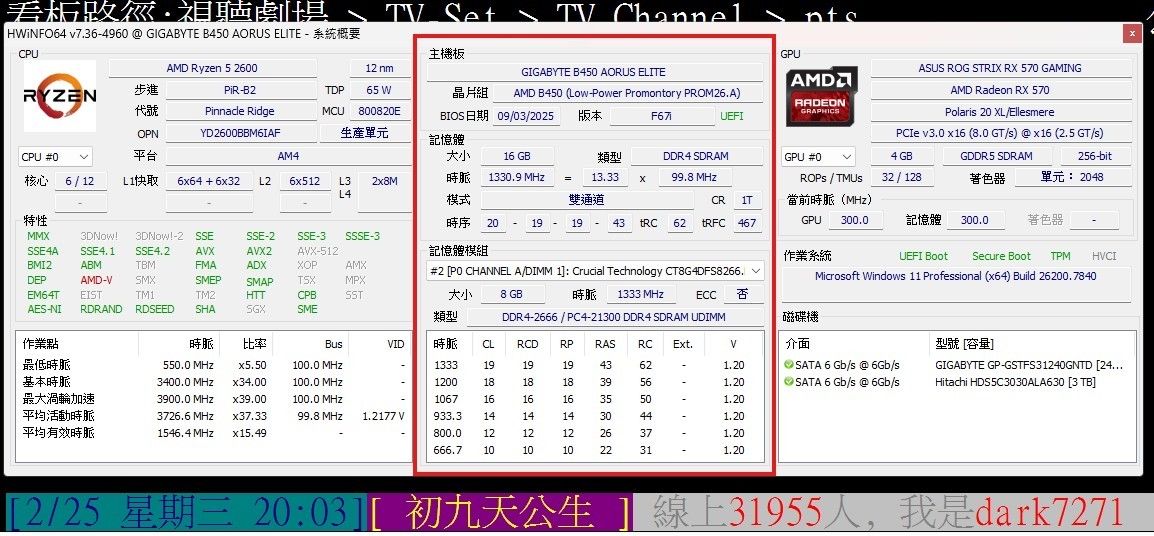Select the GIGABYTE GP-GSTFS31240GNTD drive entry
The image size is (1154, 536).
pyautogui.click(x=1028, y=365)
